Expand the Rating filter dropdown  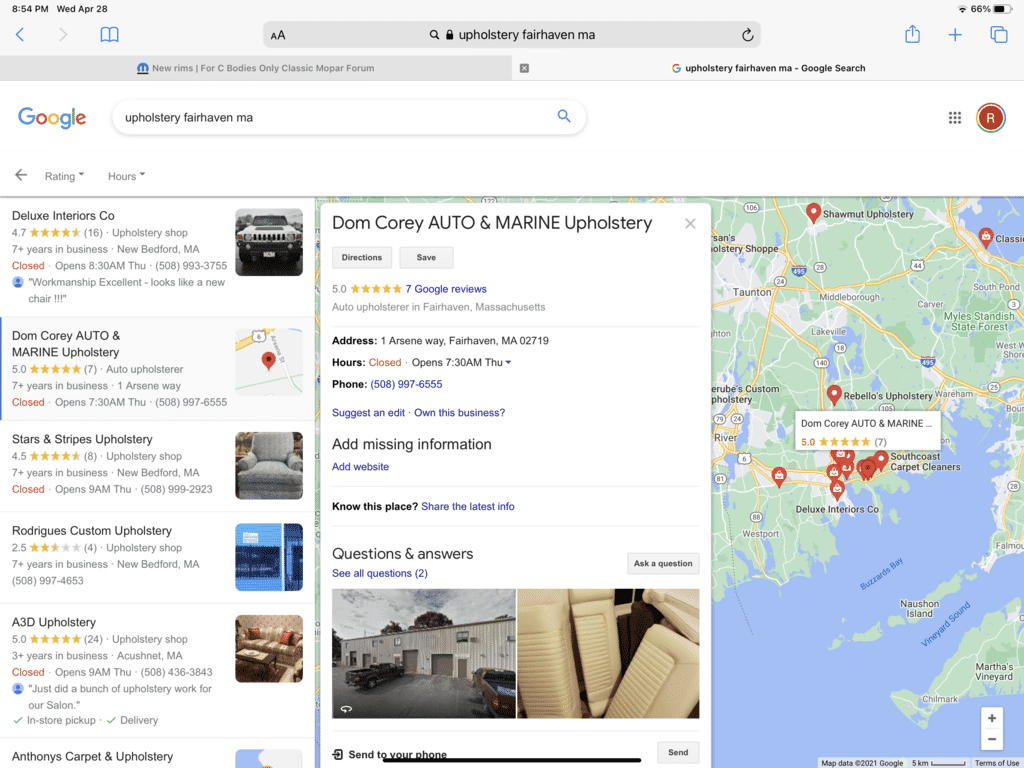click(64, 176)
